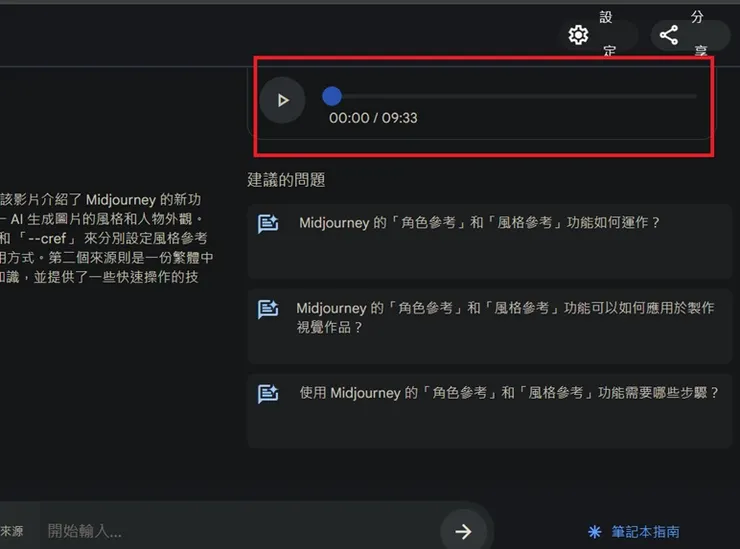Select the suggested question about 需要哪些步驟

489,411
